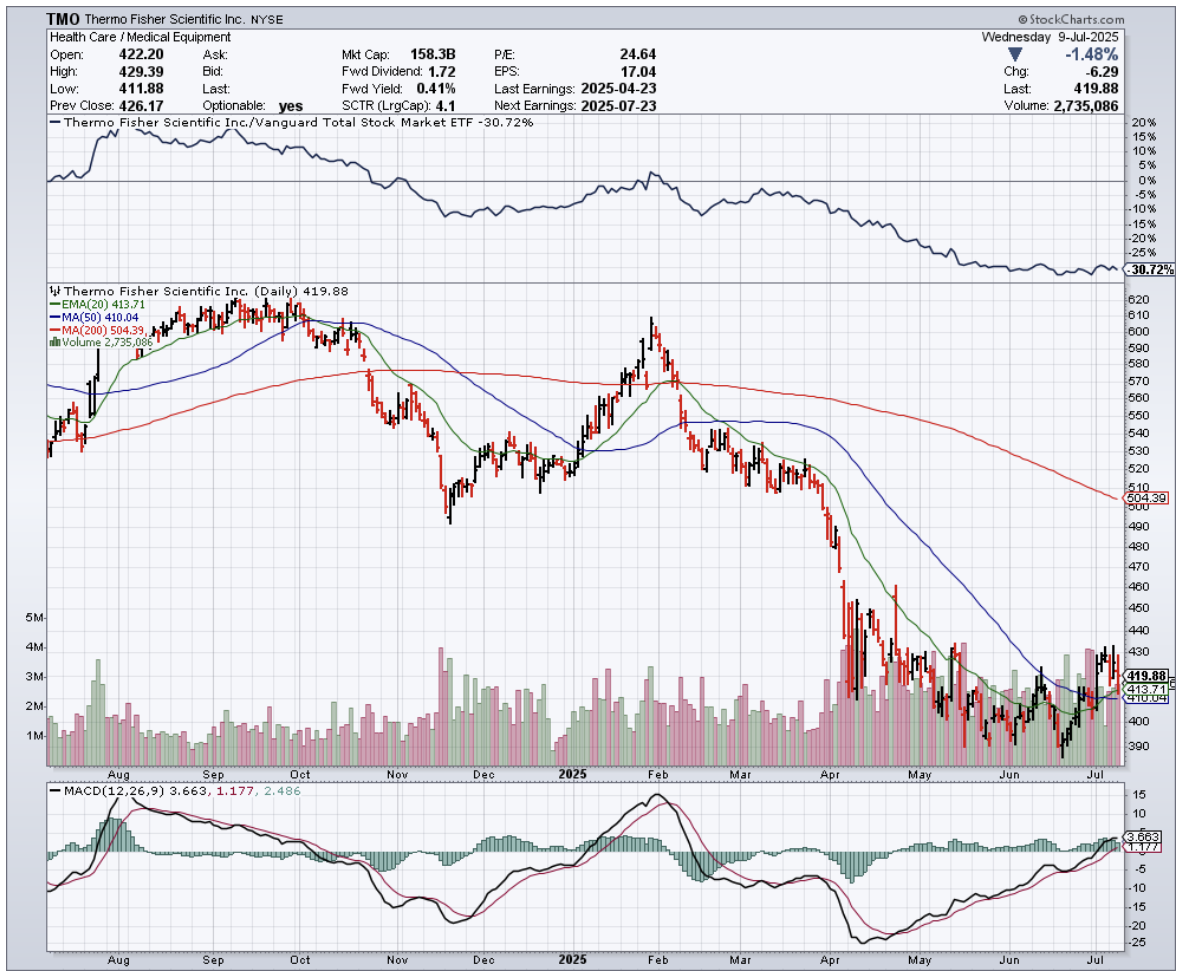Click the -30.72% relative strength end tag
This screenshot has width=1182, height=978.
pyautogui.click(x=1145, y=270)
